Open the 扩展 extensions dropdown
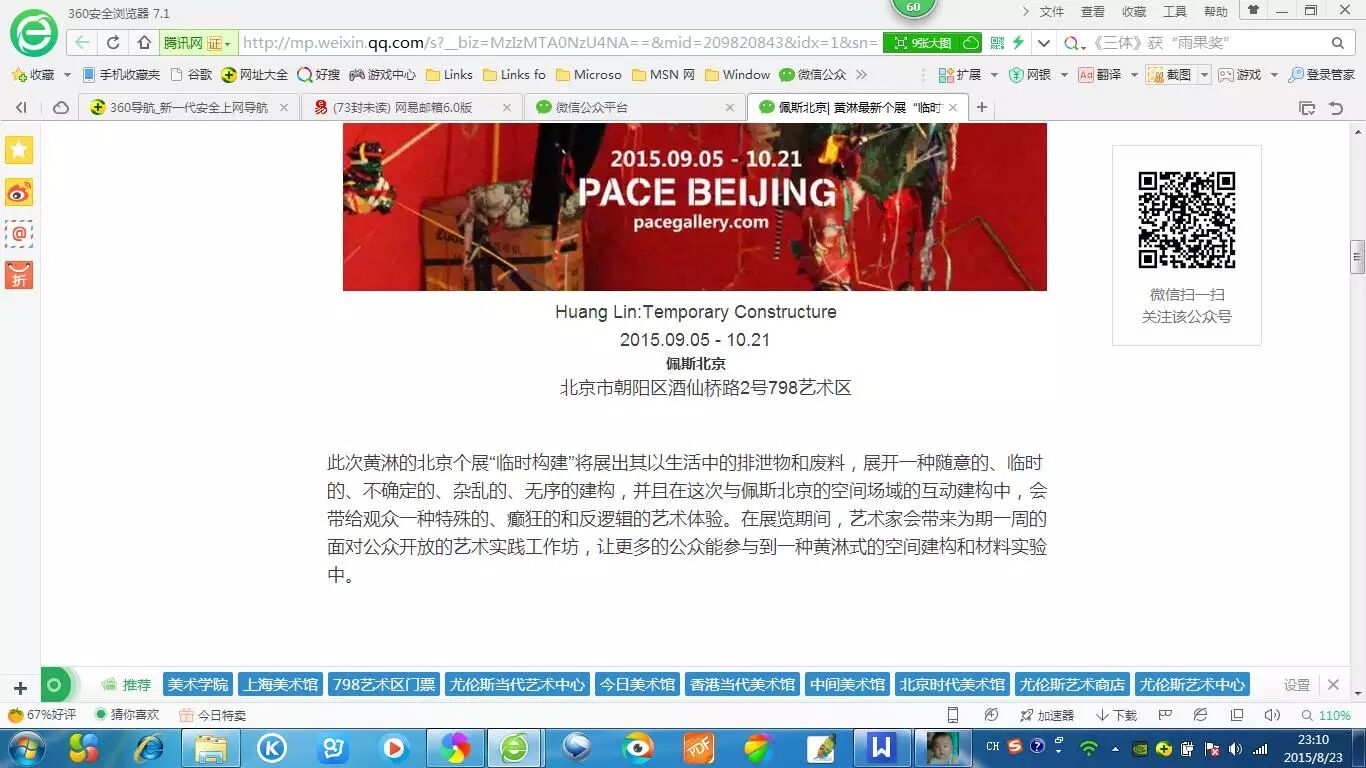Viewport: 1366px width, 768px height. click(967, 75)
